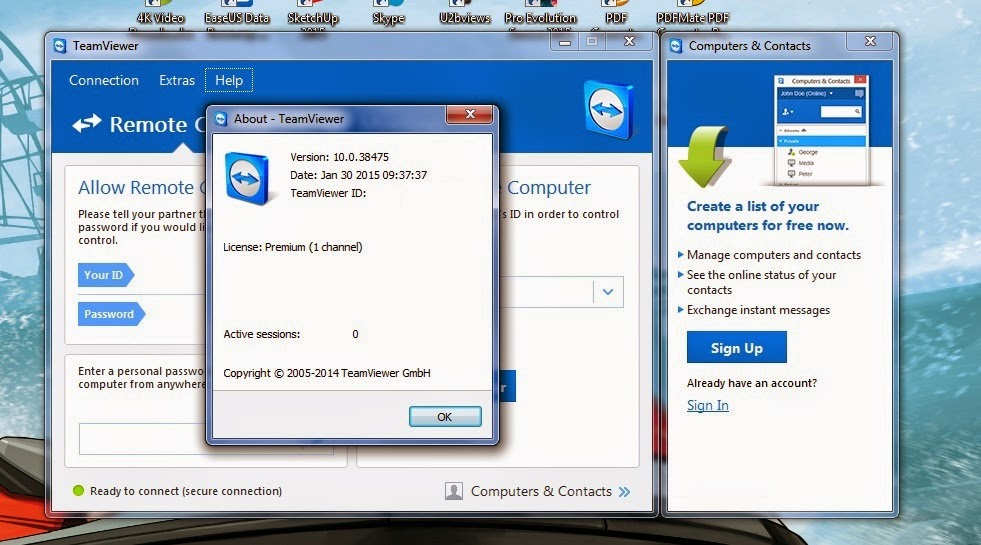Viewport: 981px width, 545px height.
Task: Click the 4K Video desktop shortcut
Action: pyautogui.click(x=160, y=16)
